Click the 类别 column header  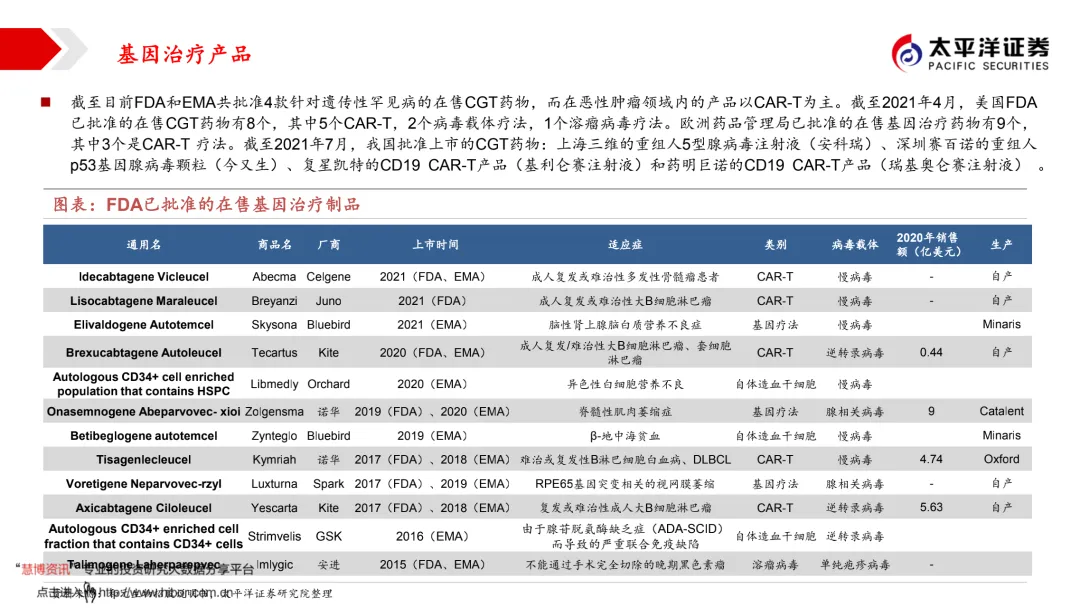[x=775, y=244]
